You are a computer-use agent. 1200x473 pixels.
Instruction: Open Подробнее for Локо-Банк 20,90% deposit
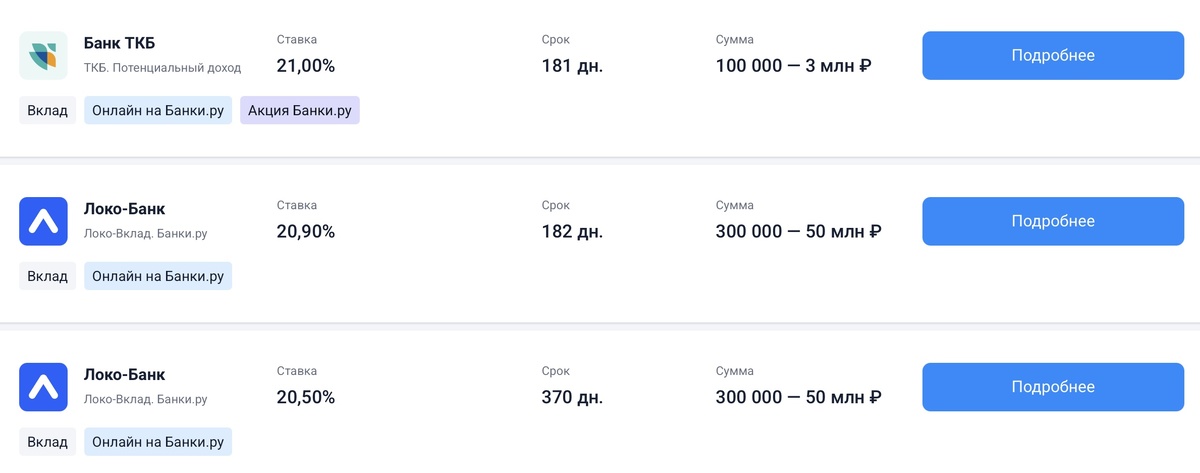1052,221
